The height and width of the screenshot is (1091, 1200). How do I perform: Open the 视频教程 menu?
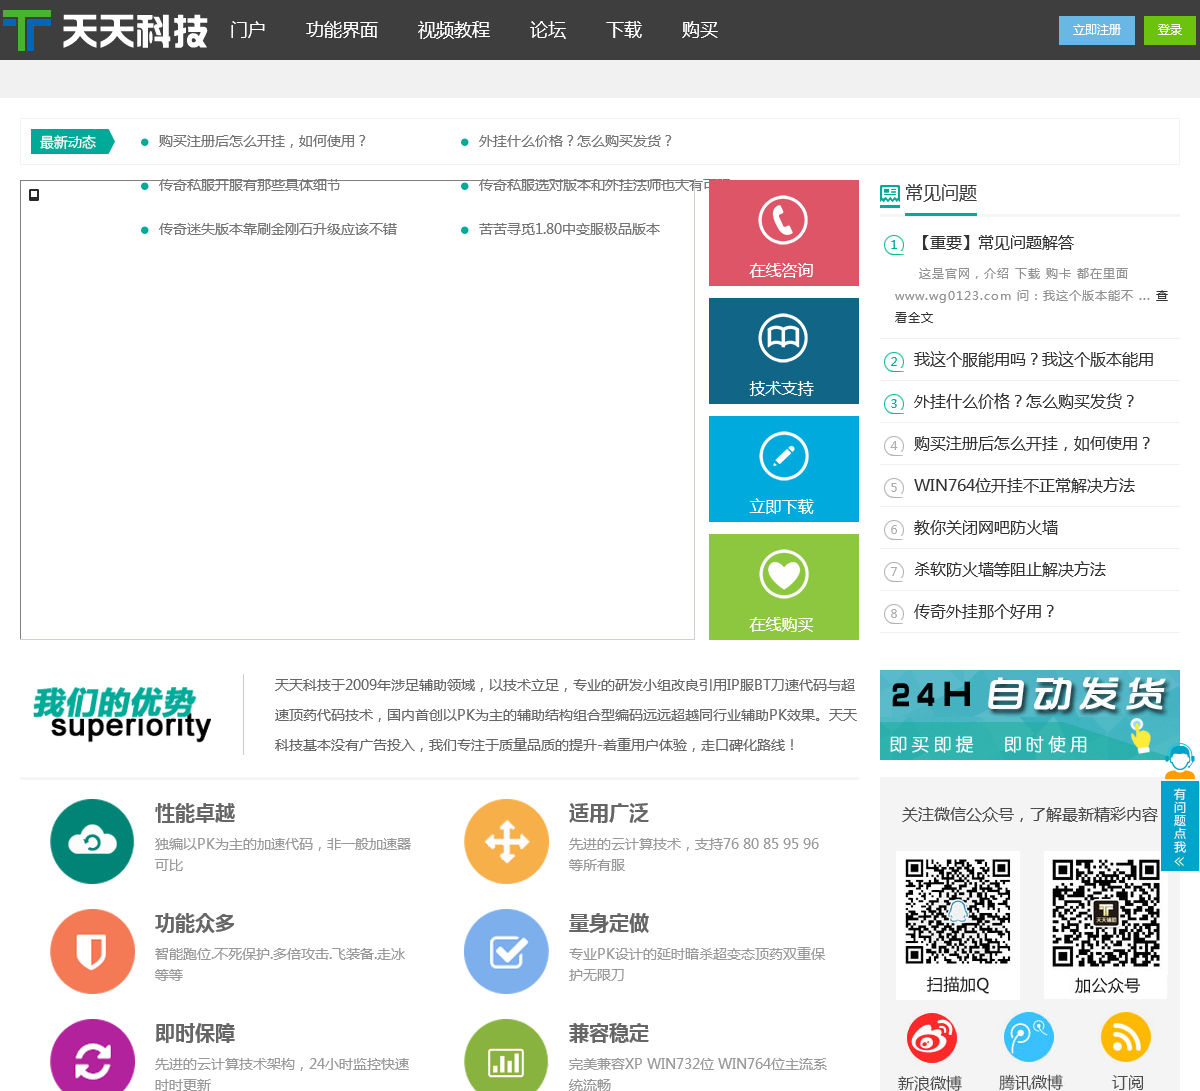click(x=454, y=30)
